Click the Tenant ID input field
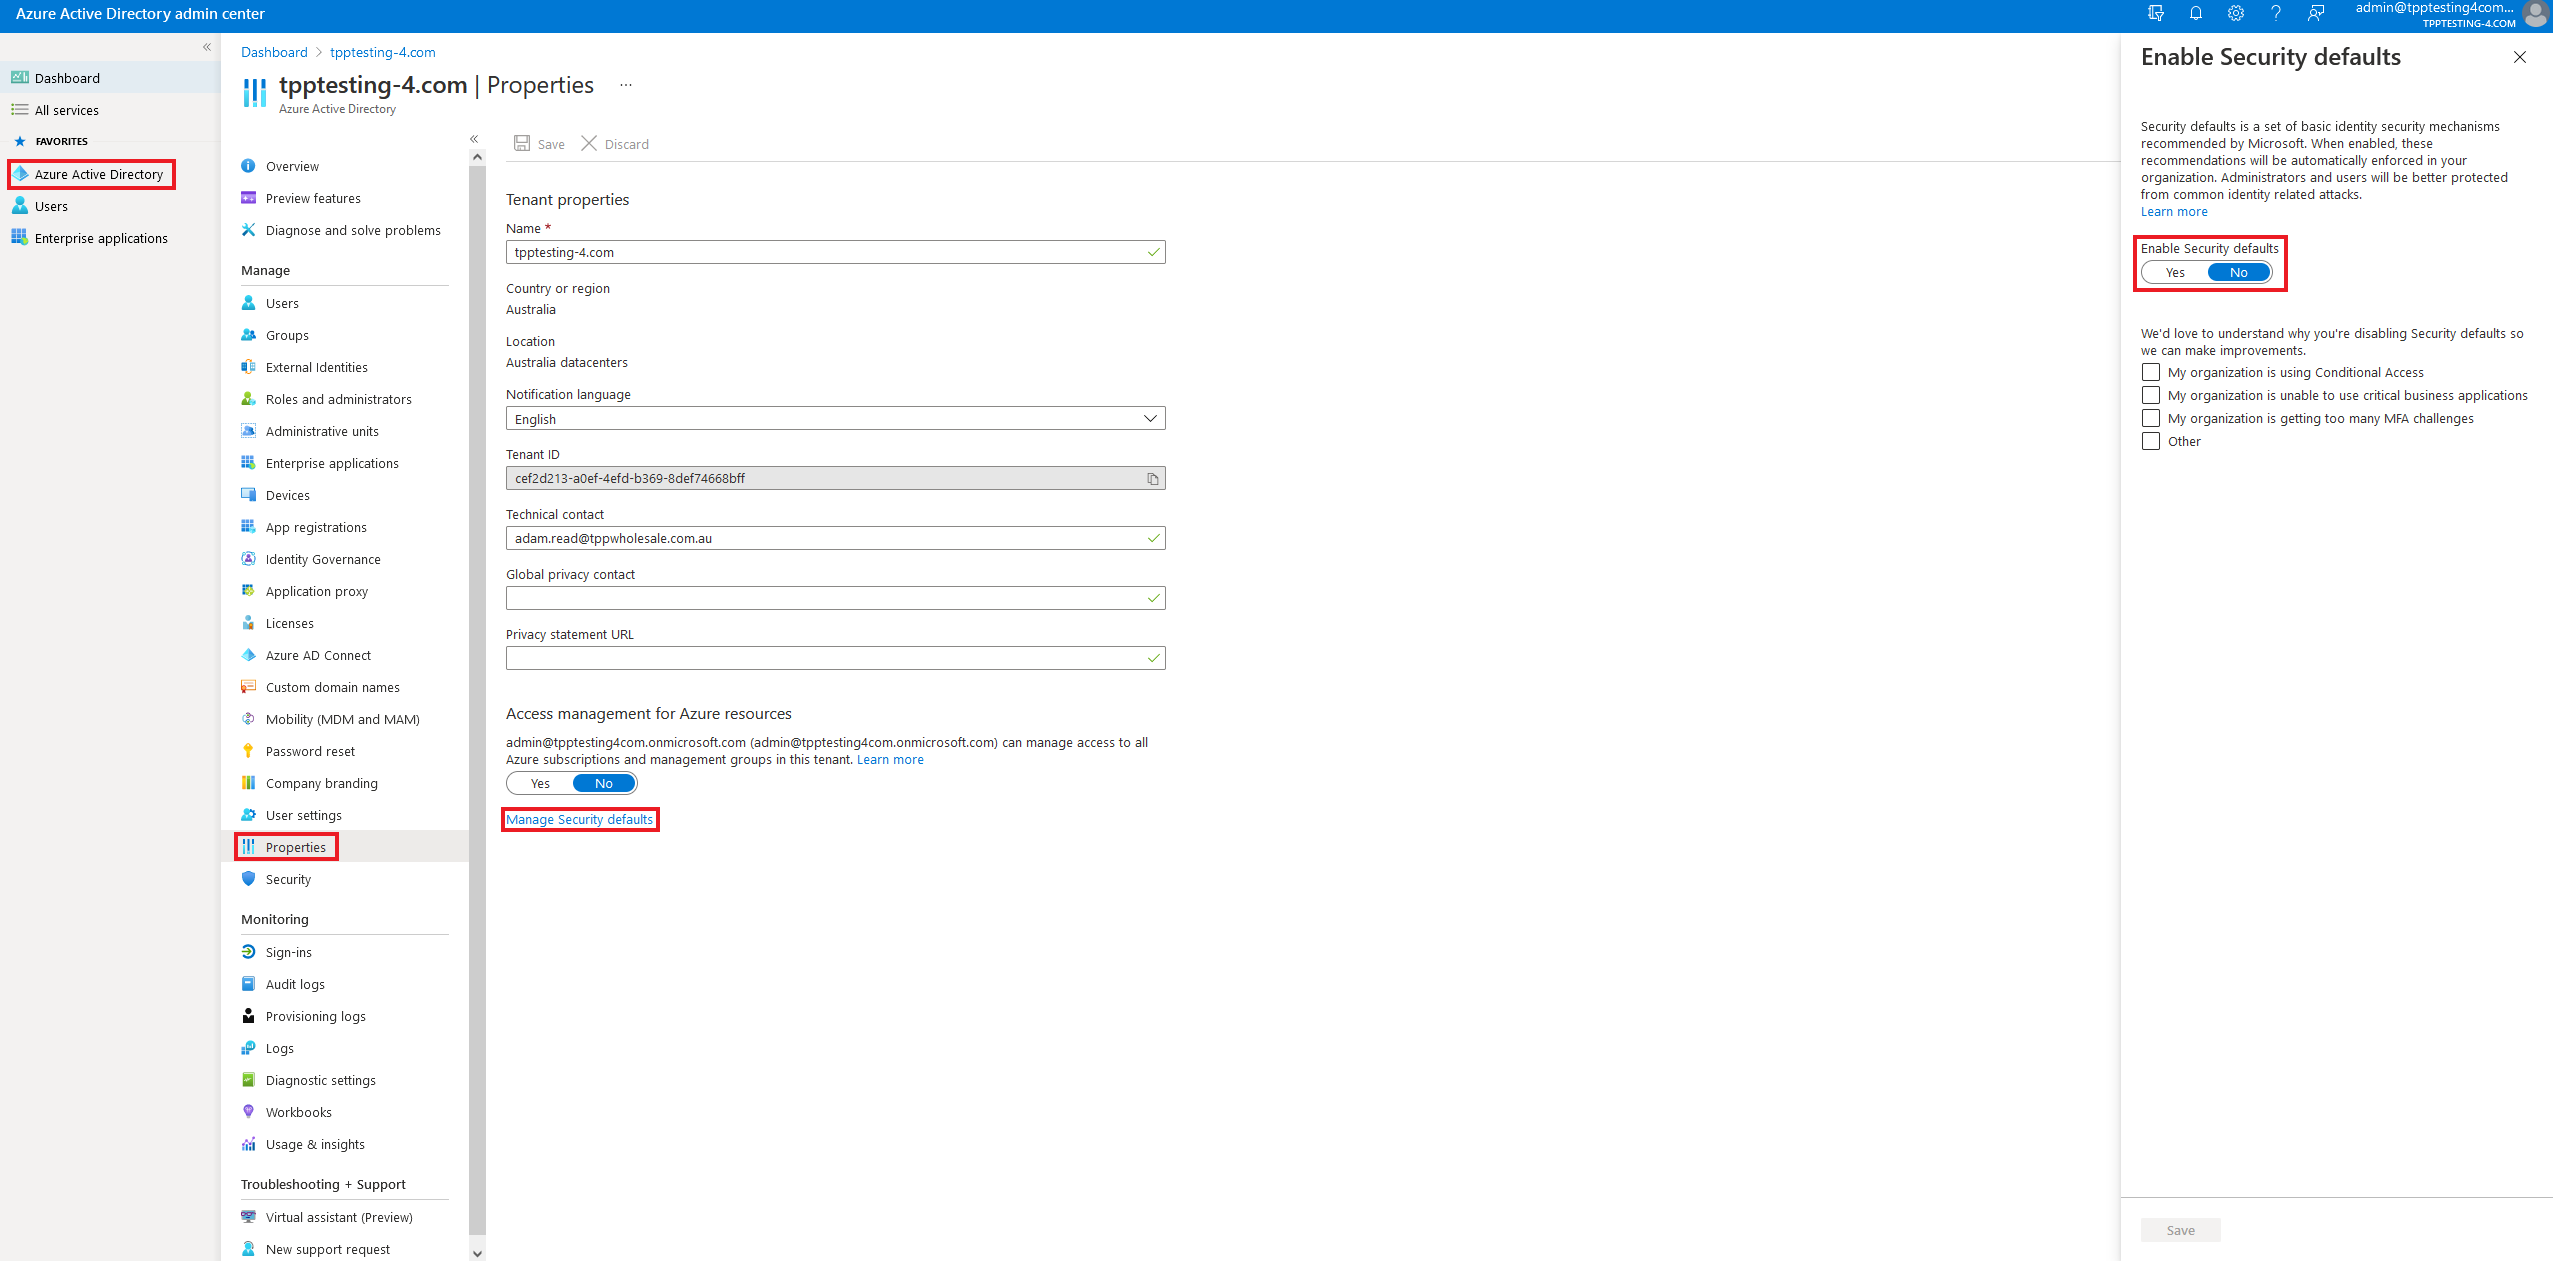The width and height of the screenshot is (2553, 1261). pyautogui.click(x=835, y=477)
